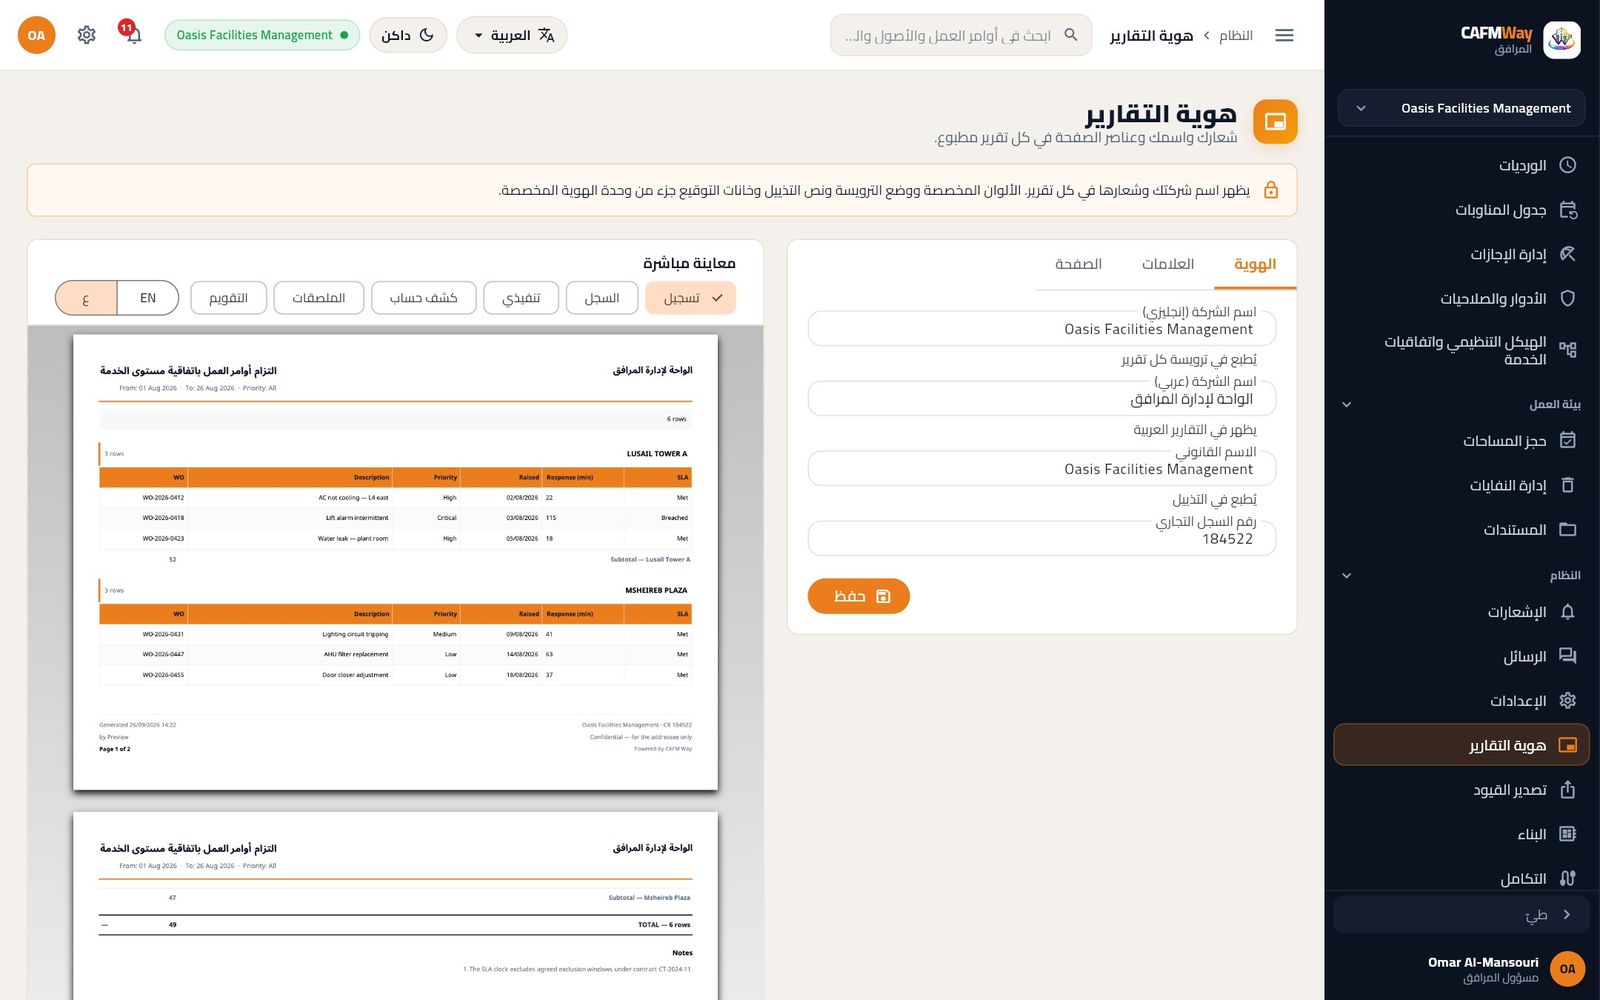The image size is (1600, 1000).
Task: Open الهيكل التنظيمي org structure icon
Action: coord(1567,350)
